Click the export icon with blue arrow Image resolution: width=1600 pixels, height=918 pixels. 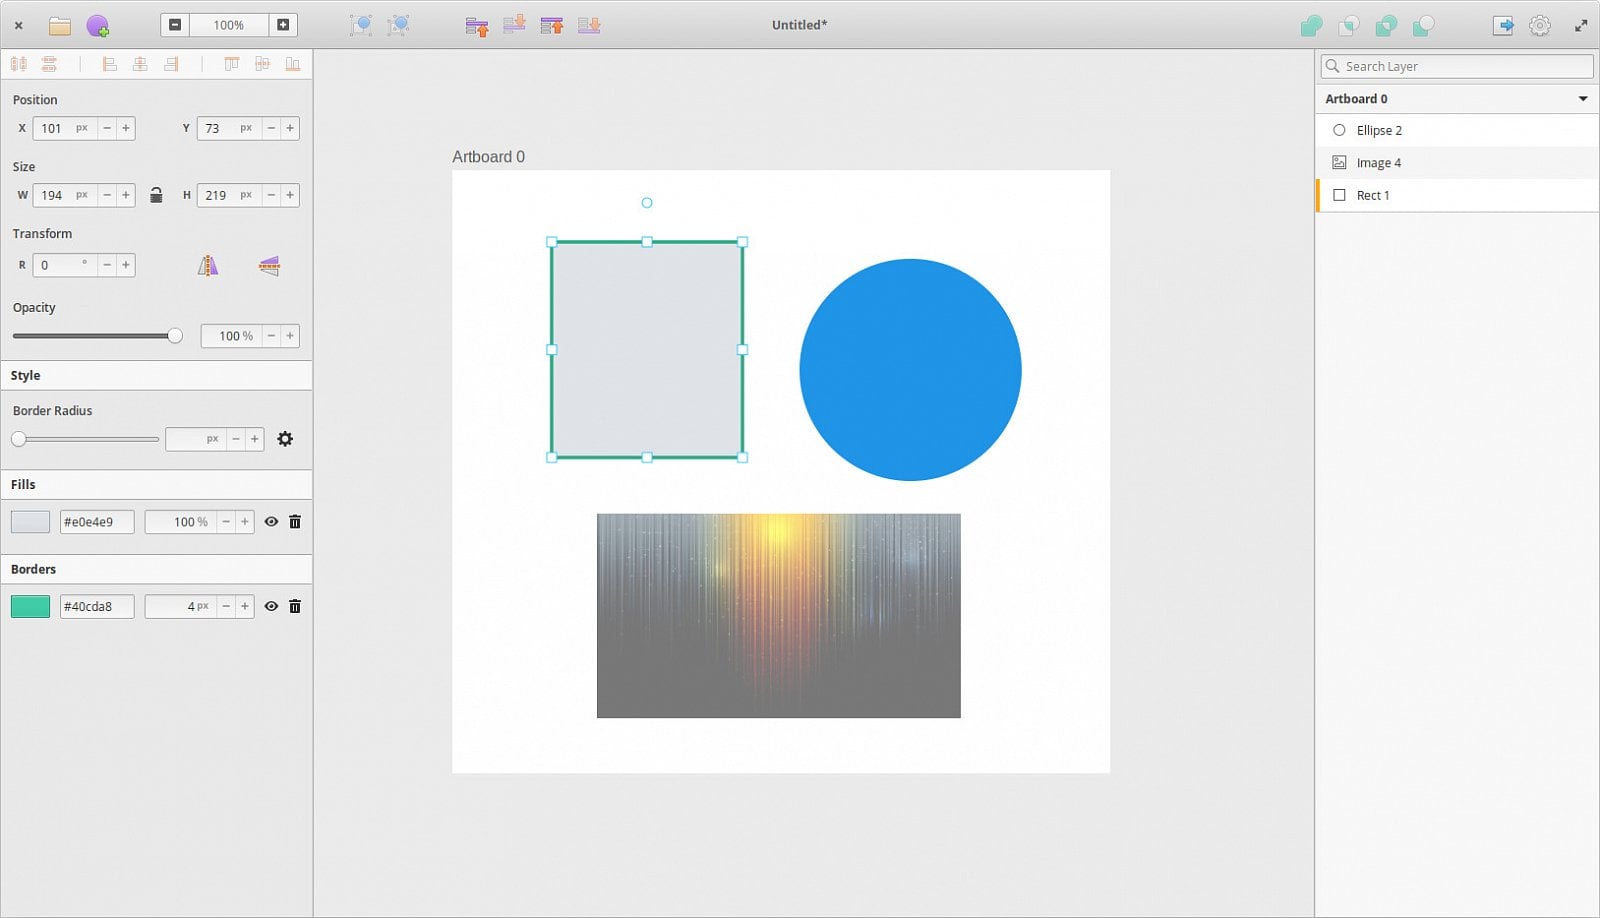click(x=1503, y=25)
